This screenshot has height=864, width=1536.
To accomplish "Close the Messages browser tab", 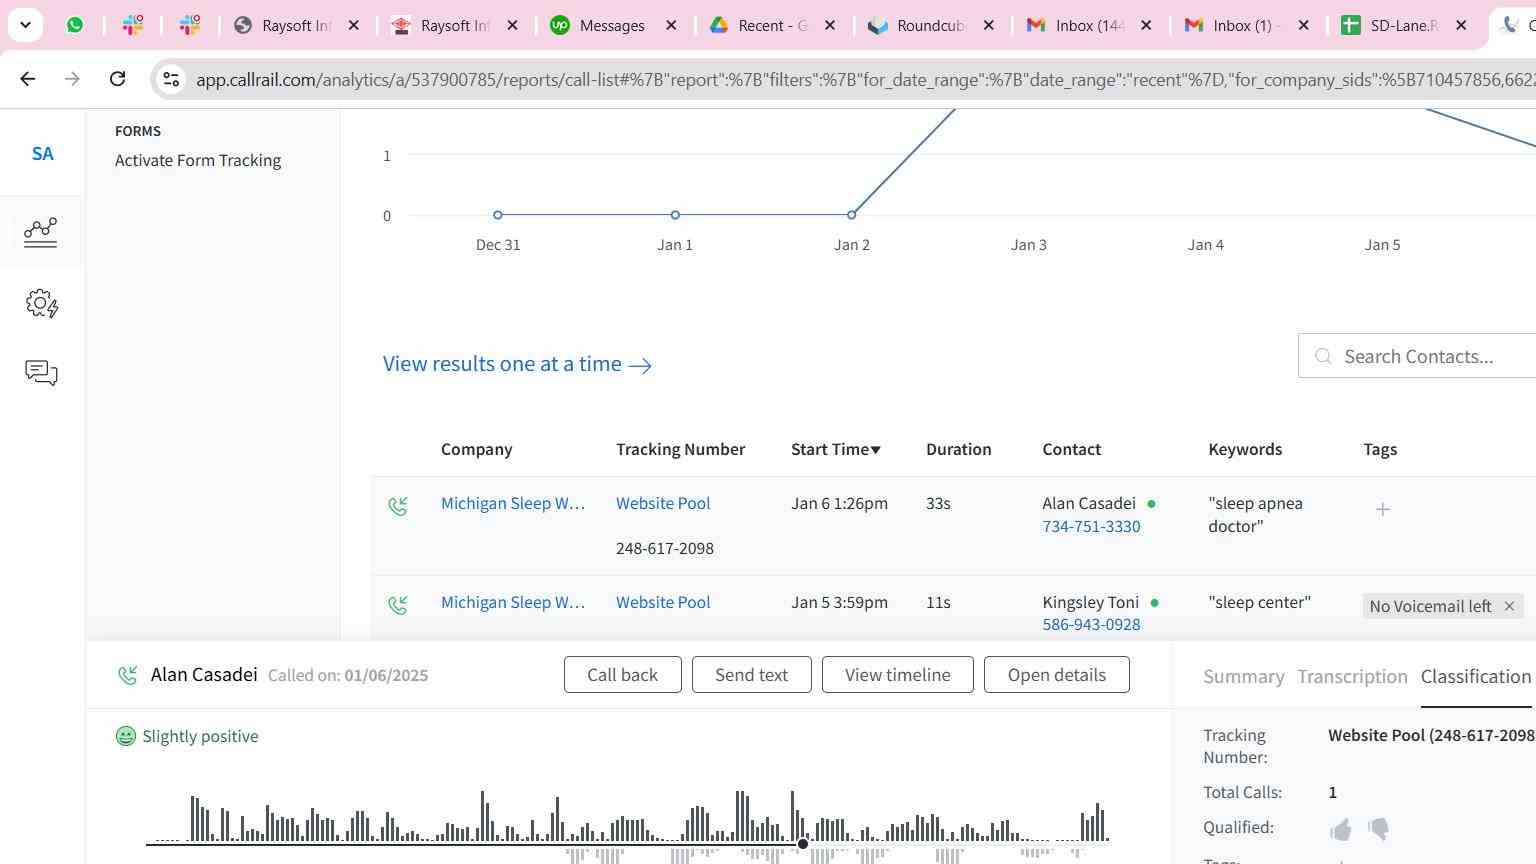I will pos(671,25).
